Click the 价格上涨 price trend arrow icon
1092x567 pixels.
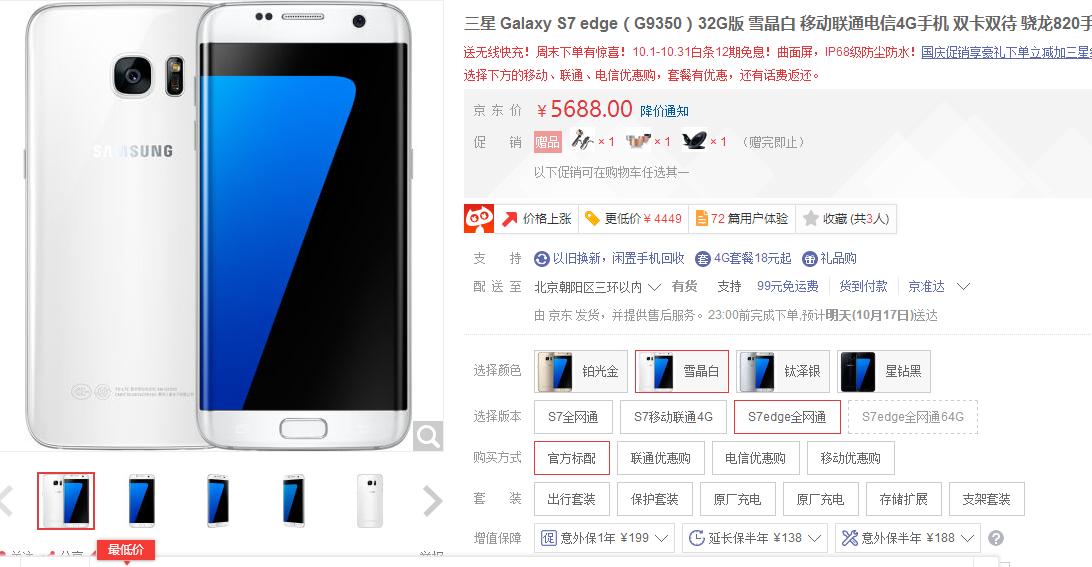[x=510, y=219]
